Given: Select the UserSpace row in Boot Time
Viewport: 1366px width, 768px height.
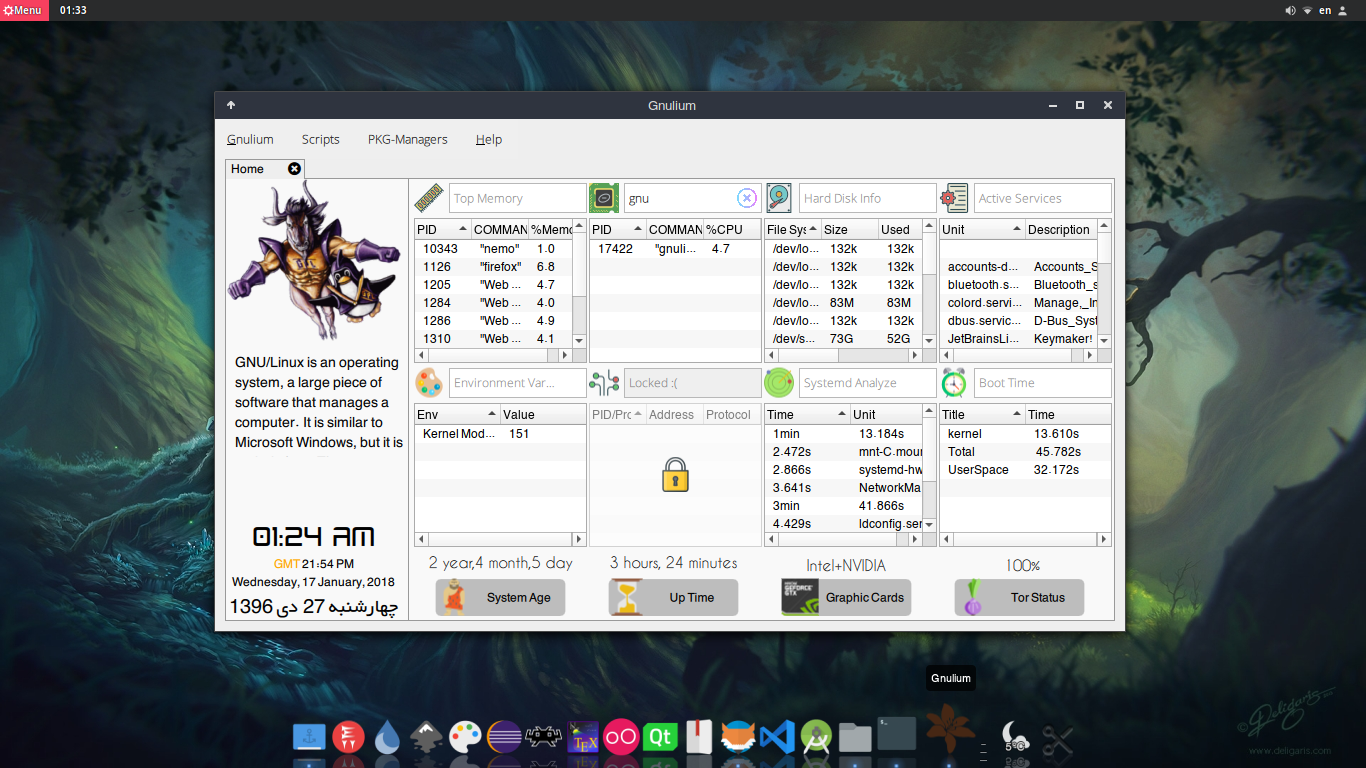Looking at the screenshot, I should (x=1025, y=470).
